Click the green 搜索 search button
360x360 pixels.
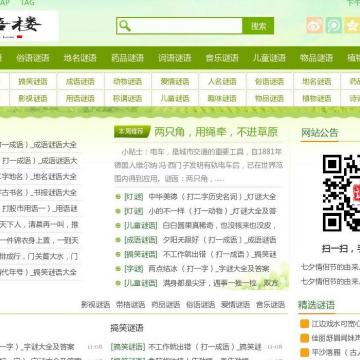point(258,26)
